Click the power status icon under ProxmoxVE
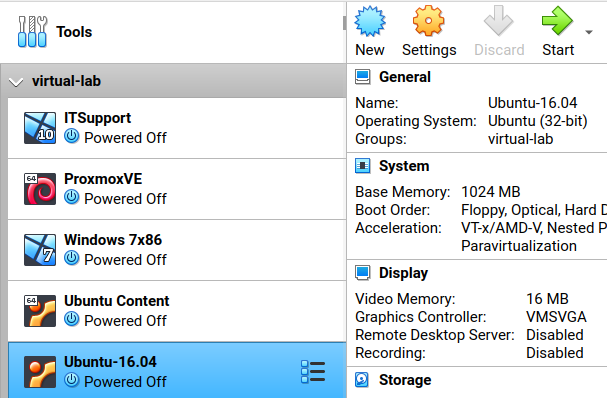 pyautogui.click(x=72, y=197)
